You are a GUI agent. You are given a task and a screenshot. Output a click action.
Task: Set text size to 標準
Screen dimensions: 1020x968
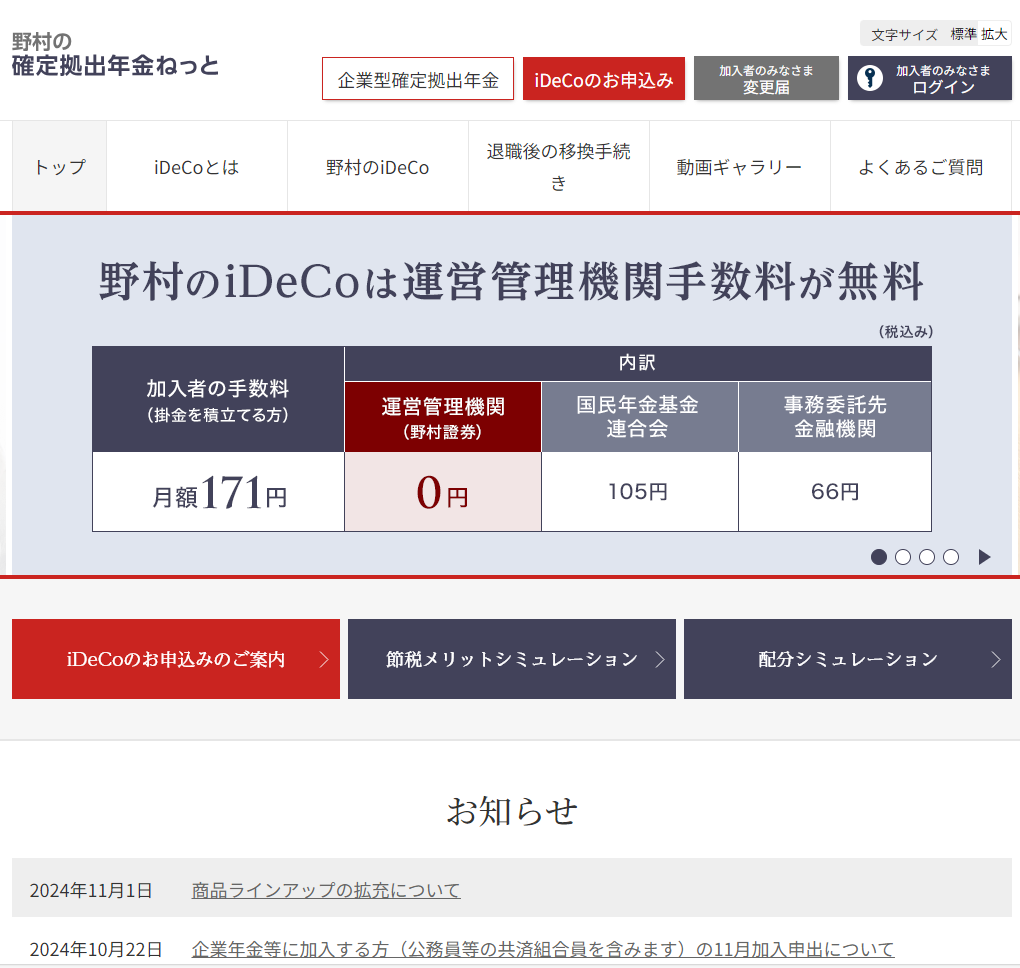[963, 34]
